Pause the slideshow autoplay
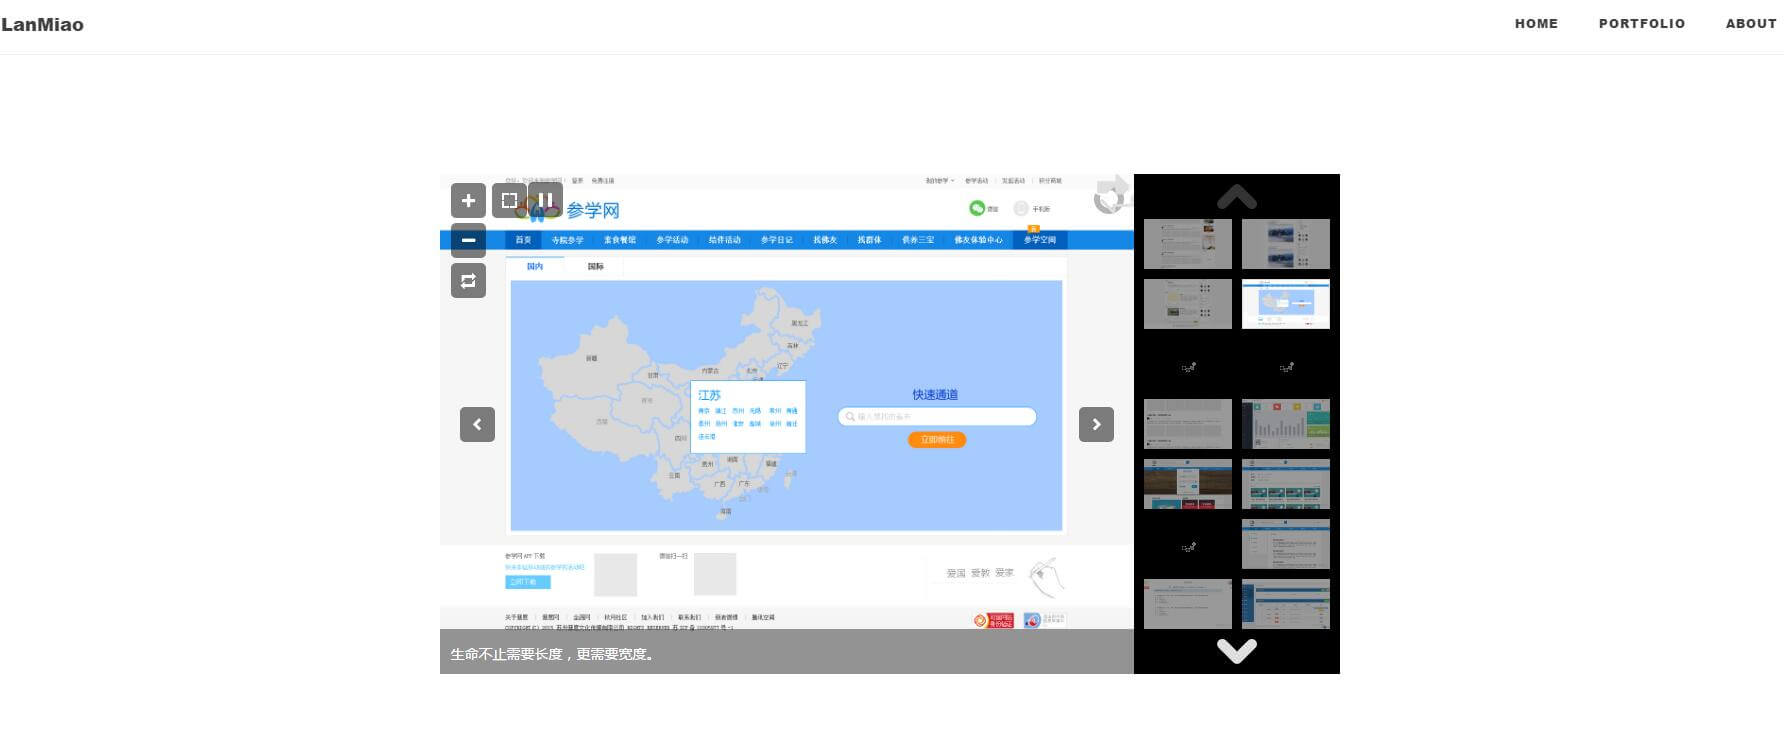The image size is (1784, 750). pos(546,200)
